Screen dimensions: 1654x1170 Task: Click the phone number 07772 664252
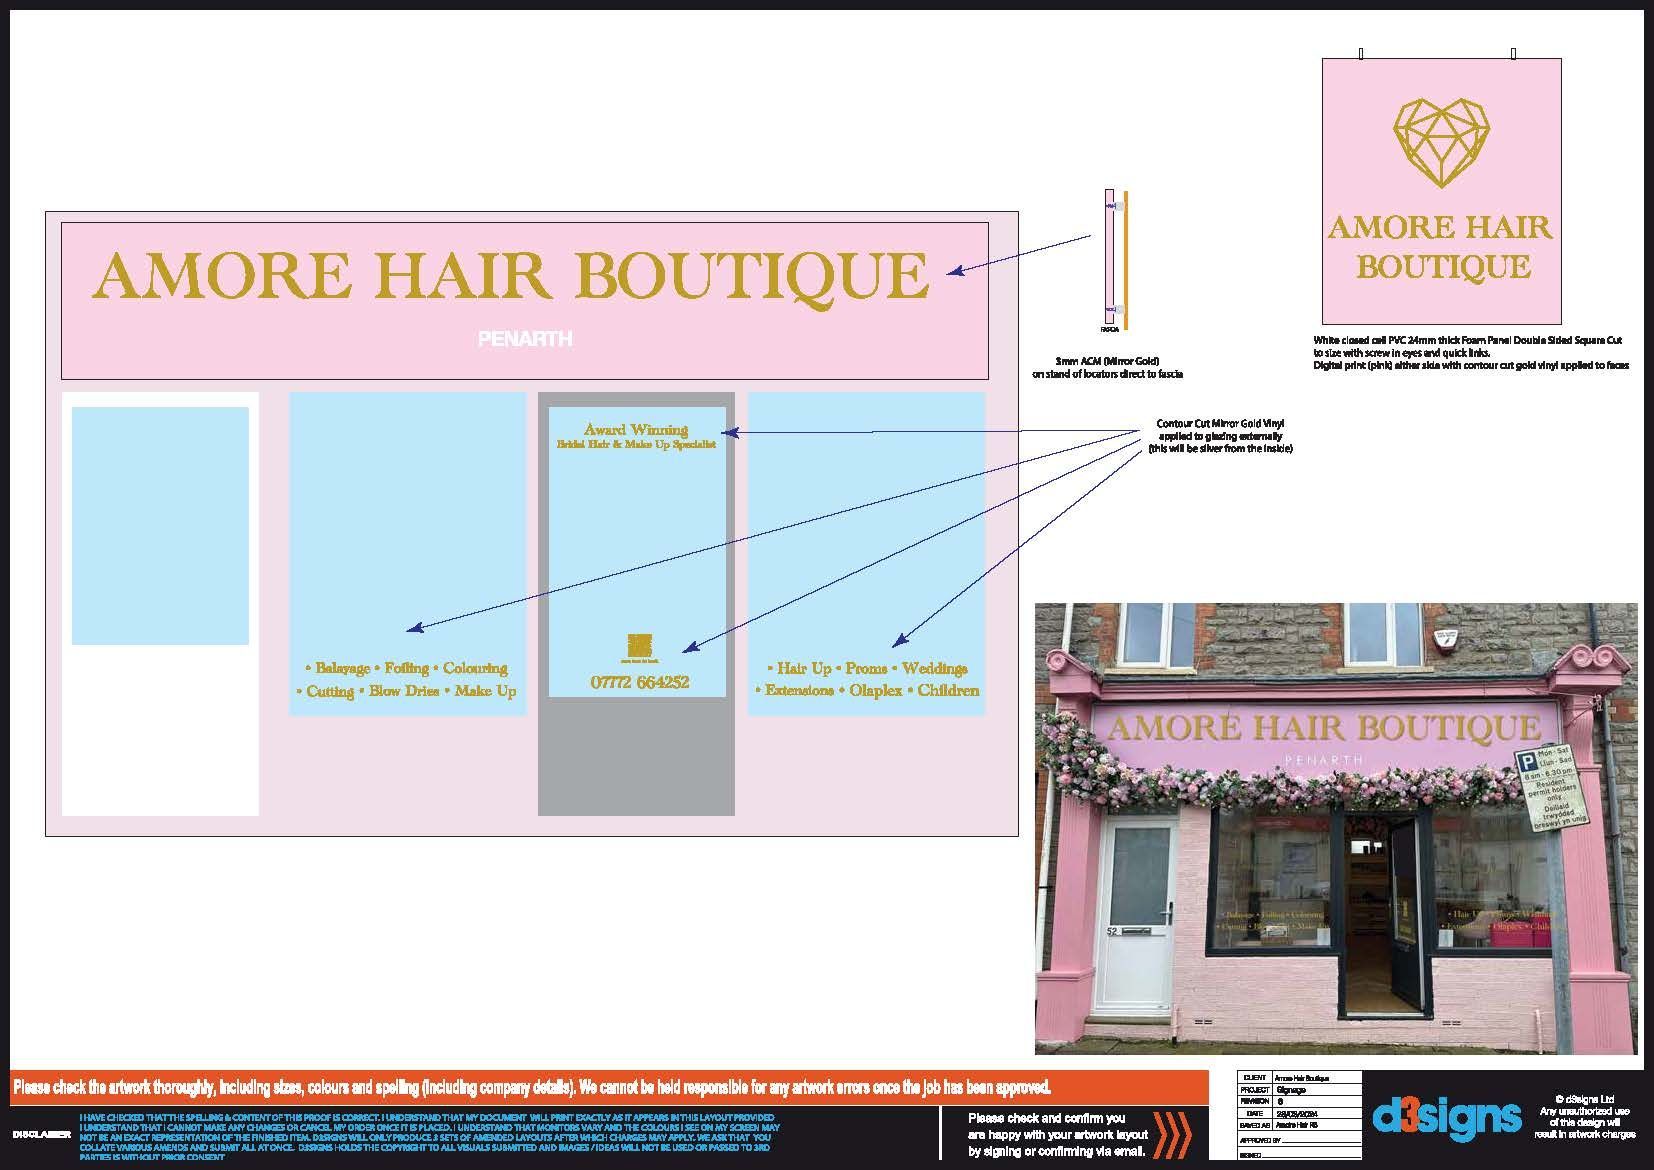[x=638, y=682]
